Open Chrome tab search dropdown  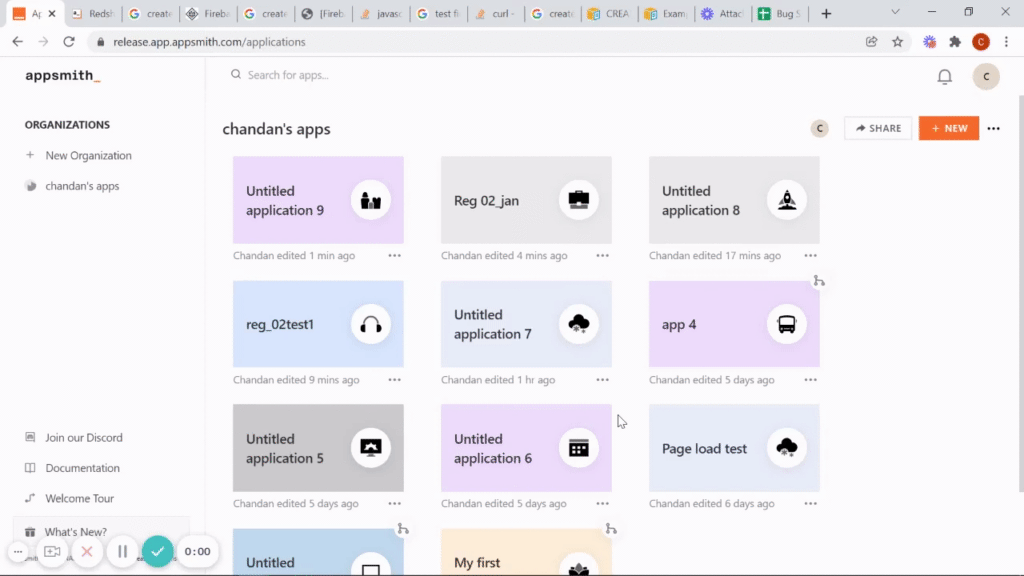(895, 12)
